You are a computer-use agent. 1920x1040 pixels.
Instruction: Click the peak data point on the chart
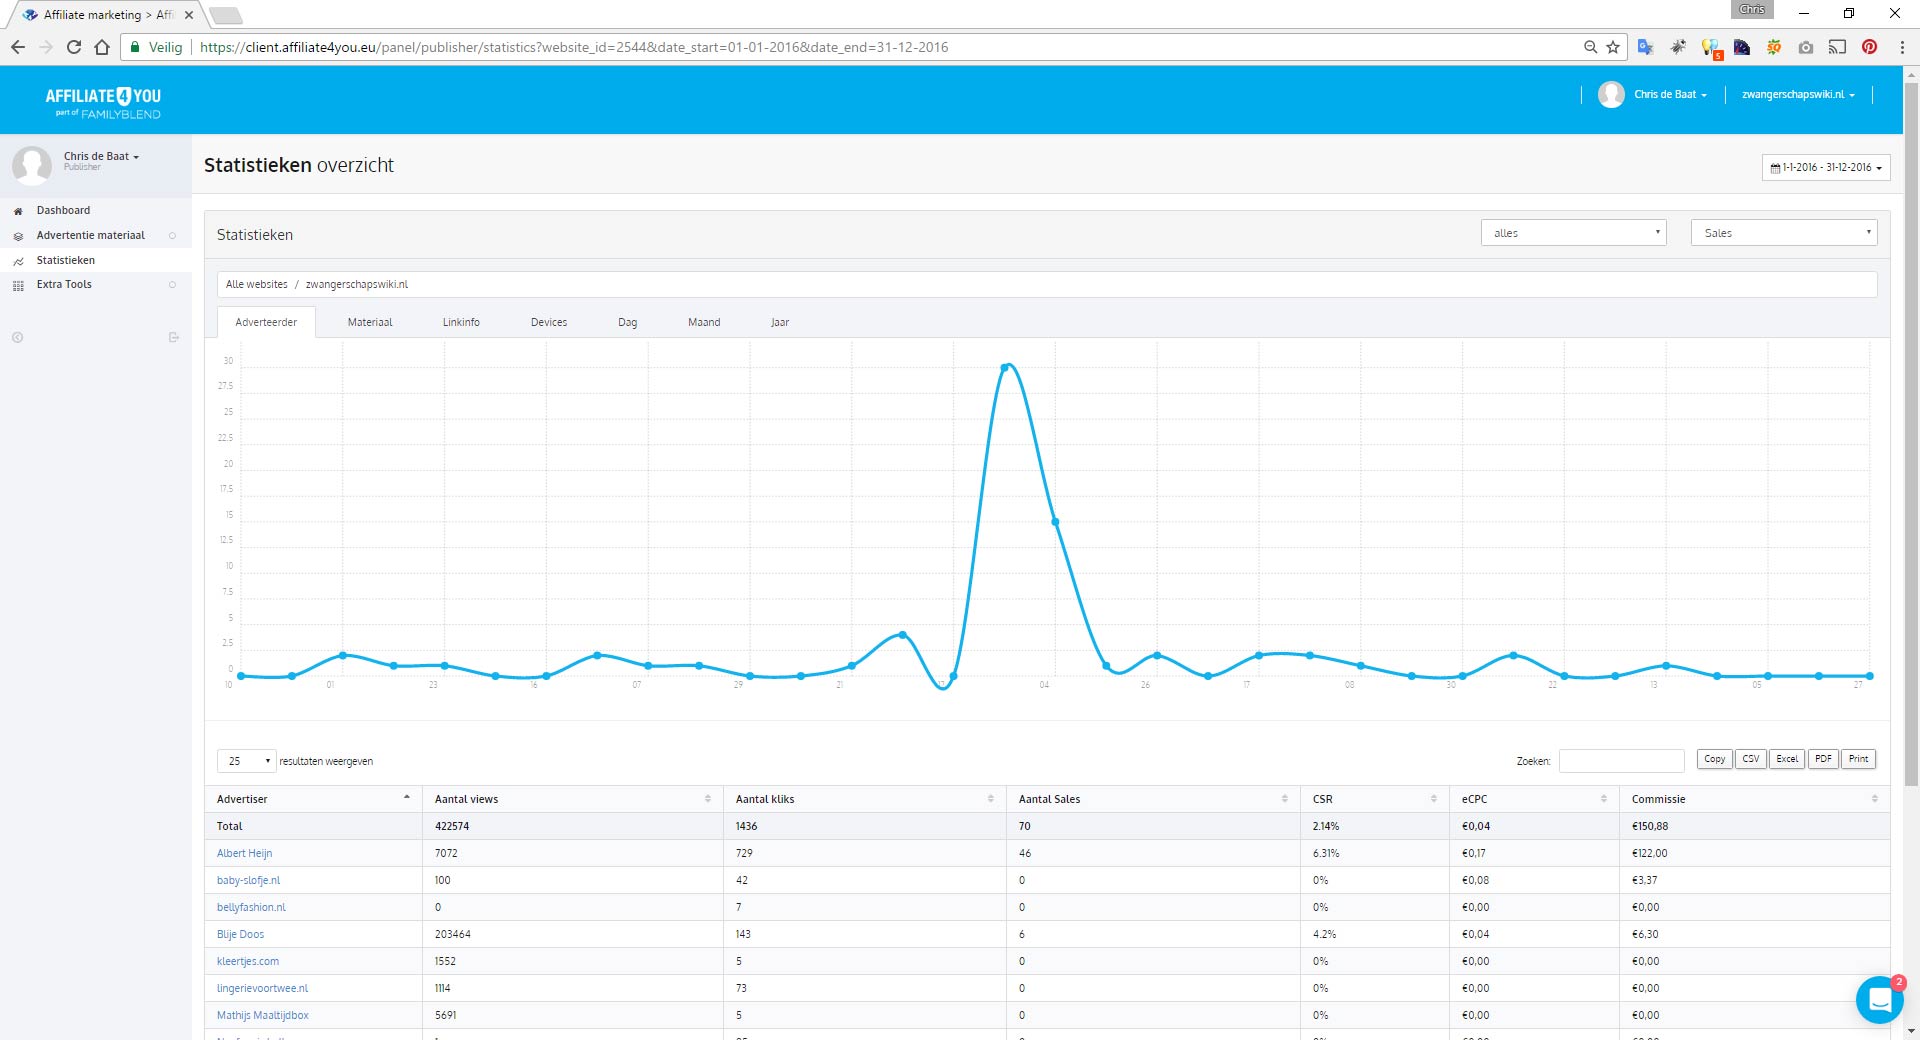coord(1005,368)
